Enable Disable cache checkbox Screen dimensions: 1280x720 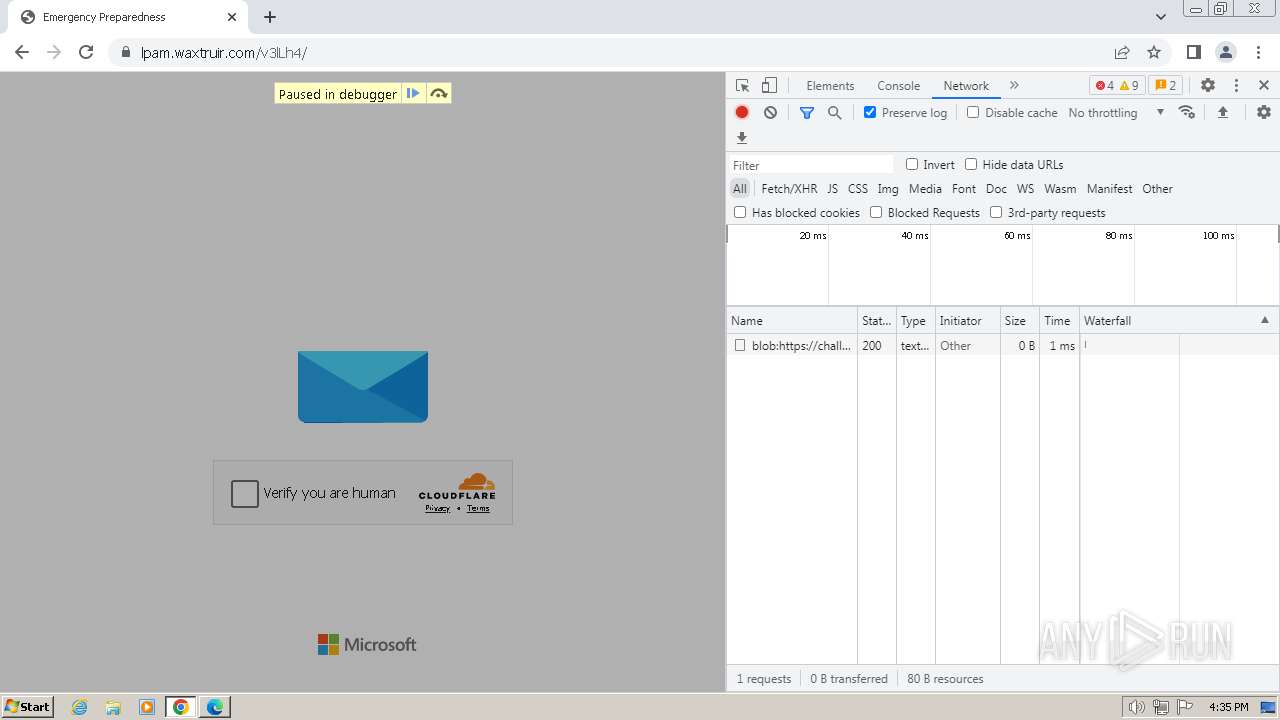(973, 113)
